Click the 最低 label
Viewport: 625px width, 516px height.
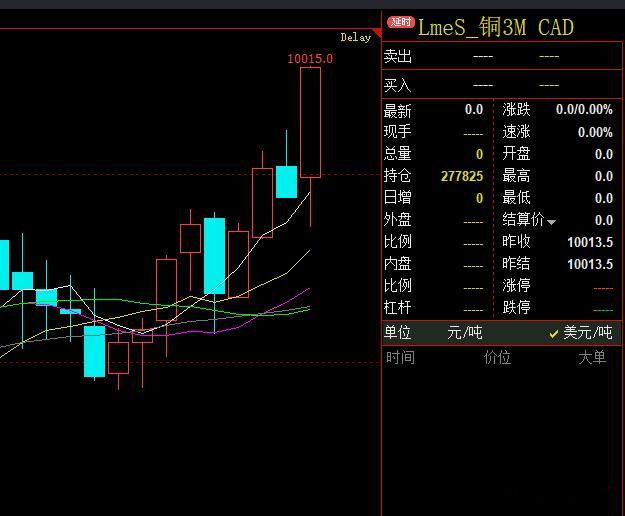pos(516,198)
